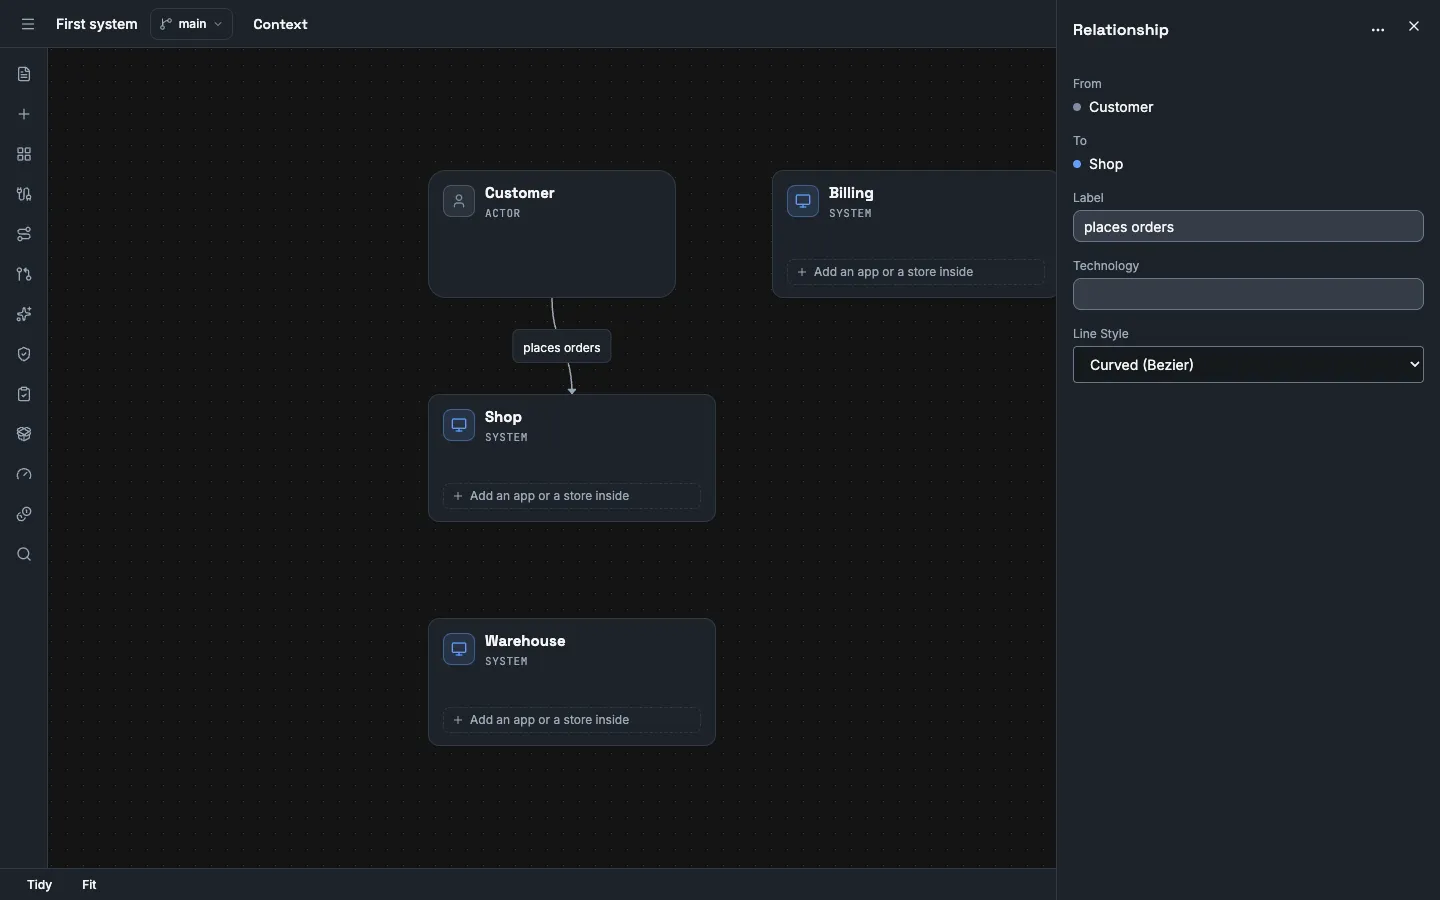Open the grid blocks sidebar icon

point(24,154)
